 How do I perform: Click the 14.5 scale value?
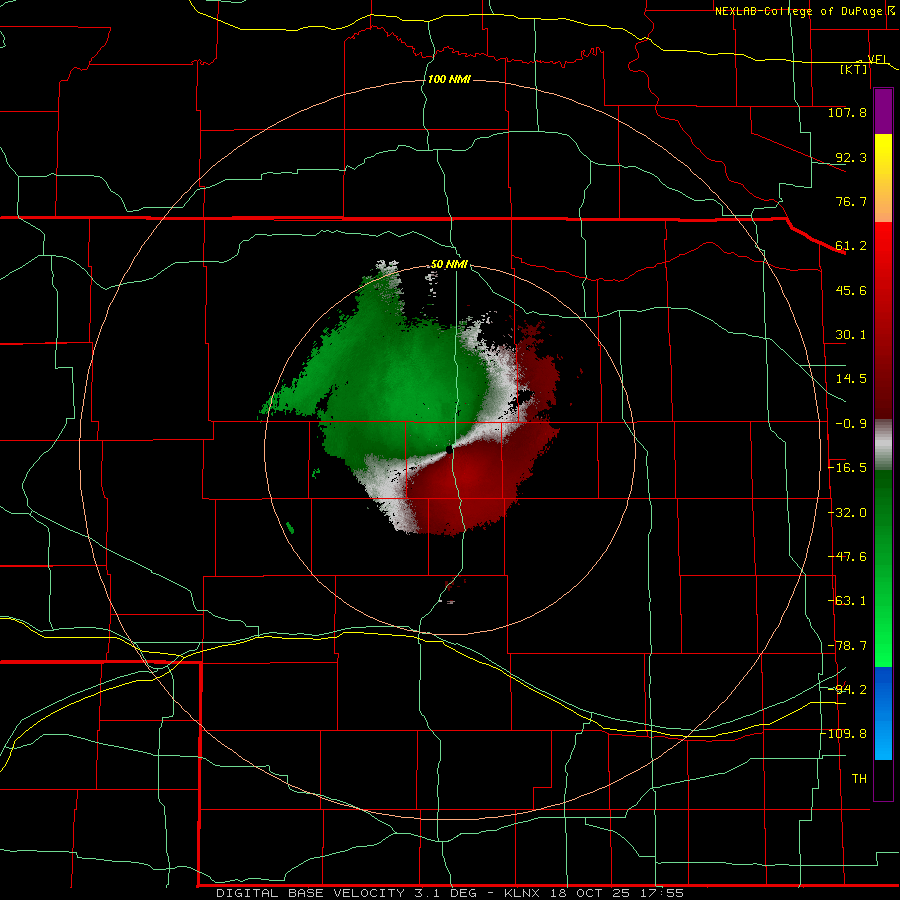(851, 379)
